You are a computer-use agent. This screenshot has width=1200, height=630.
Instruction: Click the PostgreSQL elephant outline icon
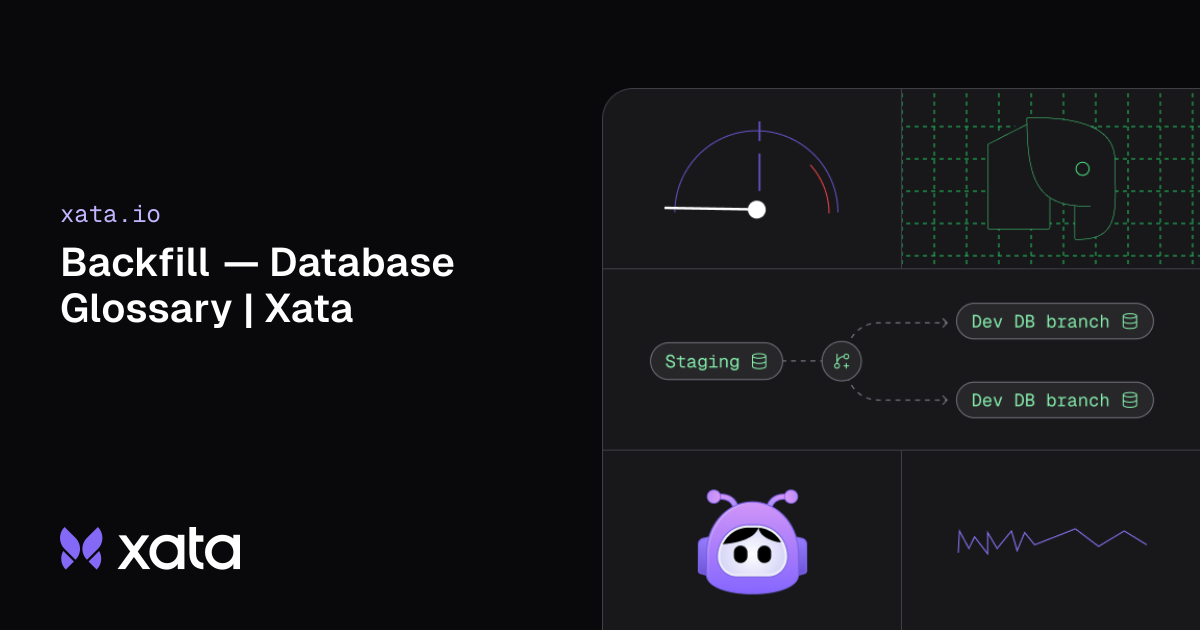(1051, 178)
